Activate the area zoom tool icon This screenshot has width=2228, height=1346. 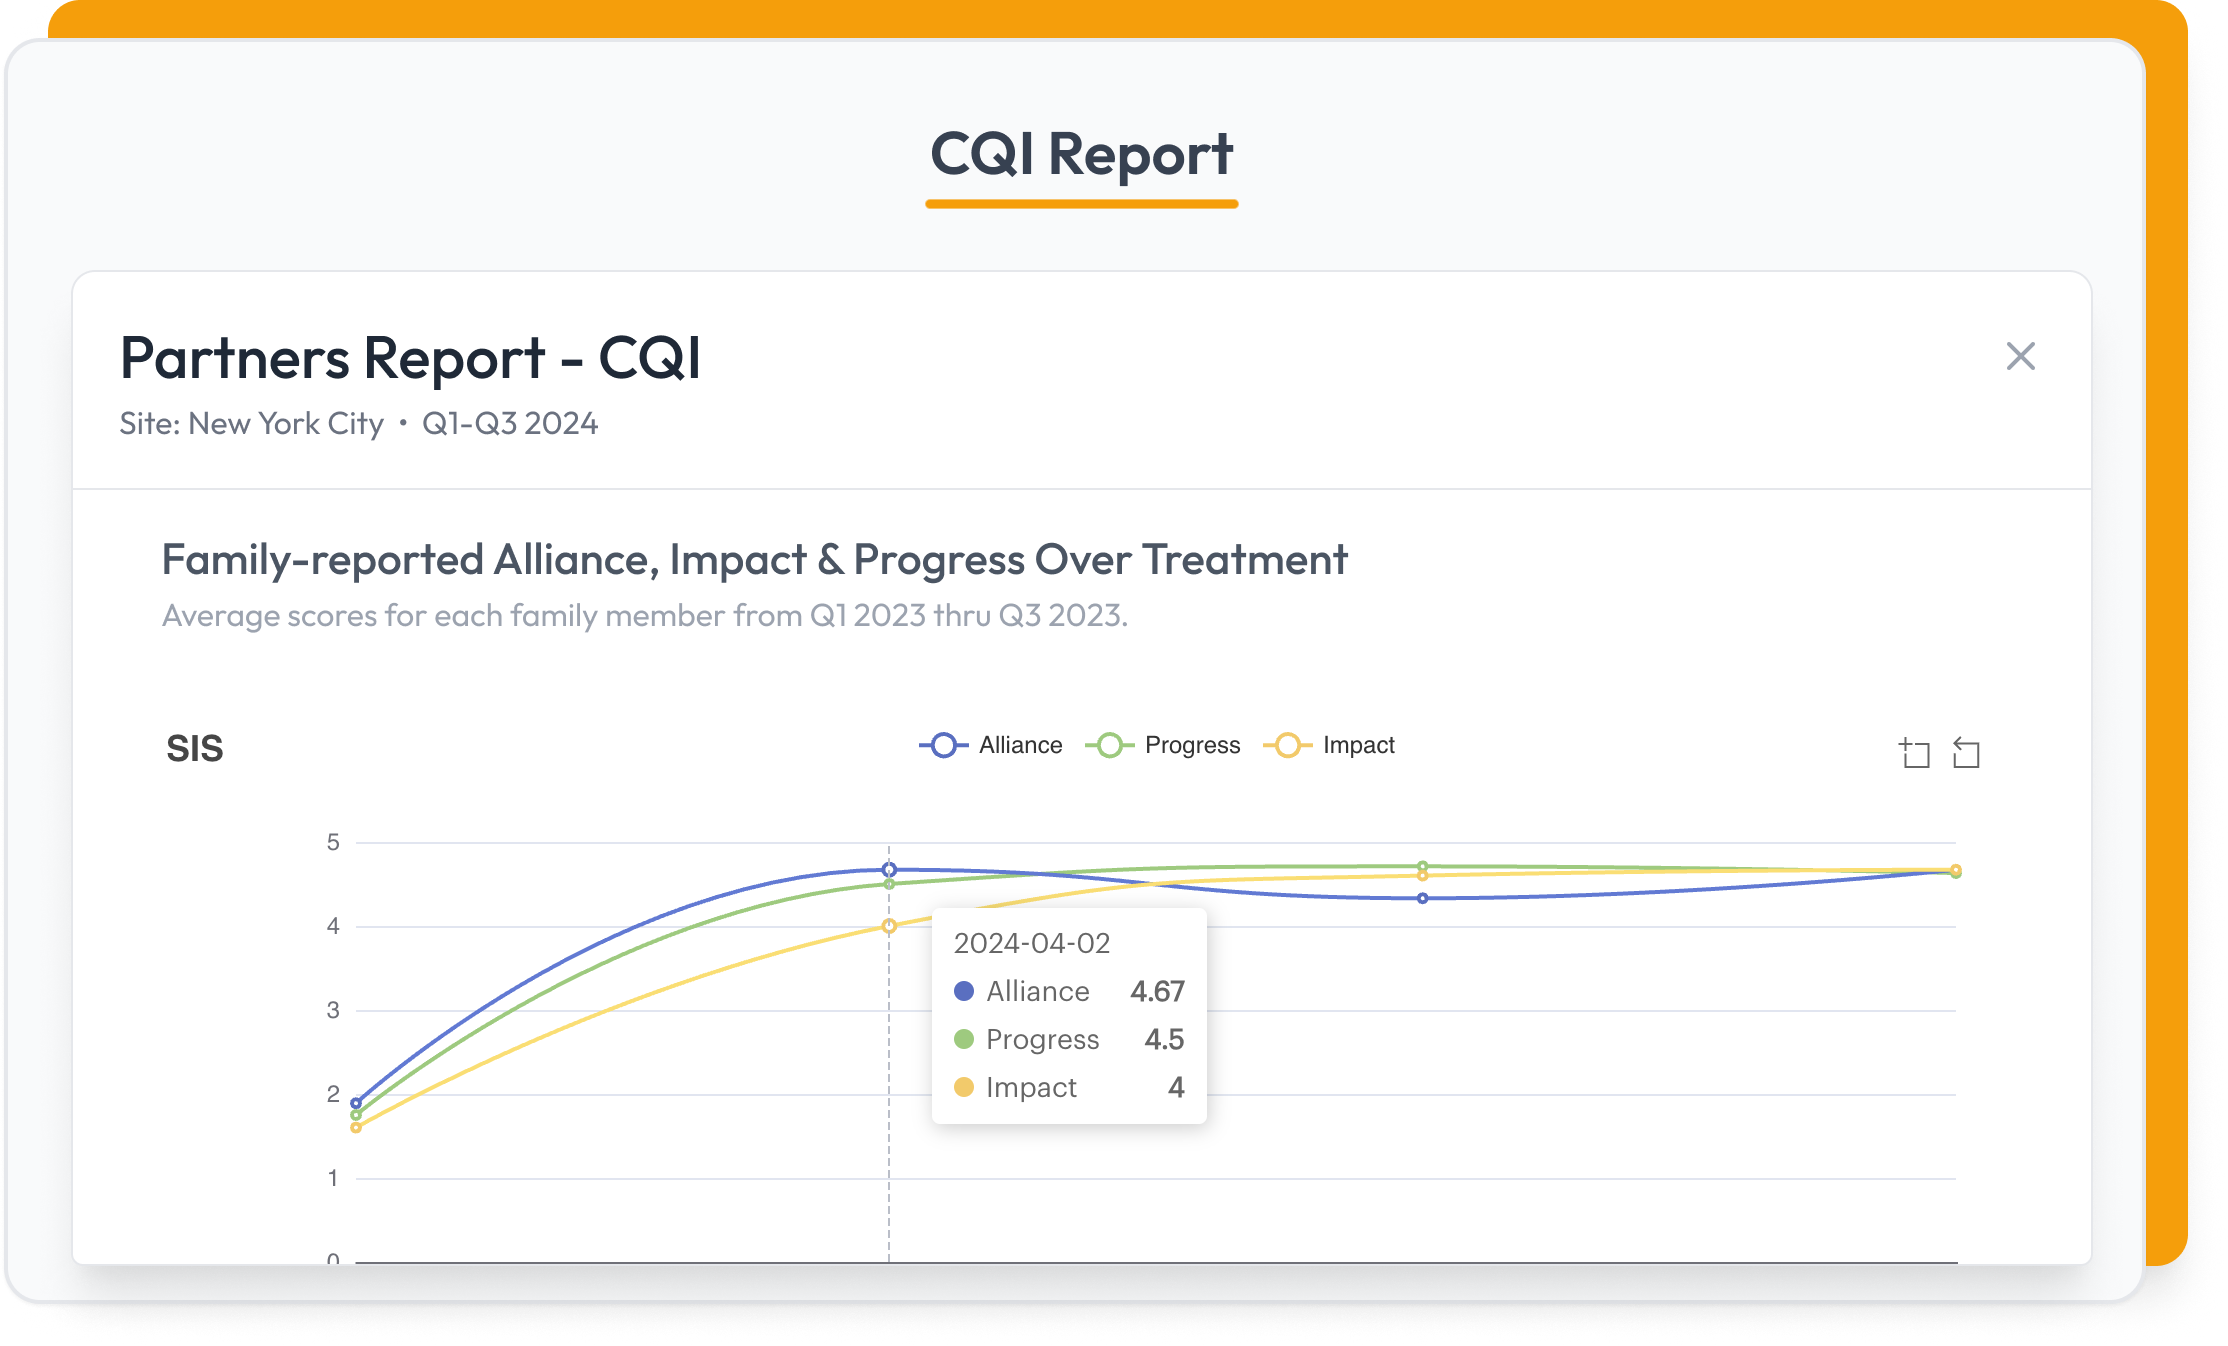point(1914,752)
